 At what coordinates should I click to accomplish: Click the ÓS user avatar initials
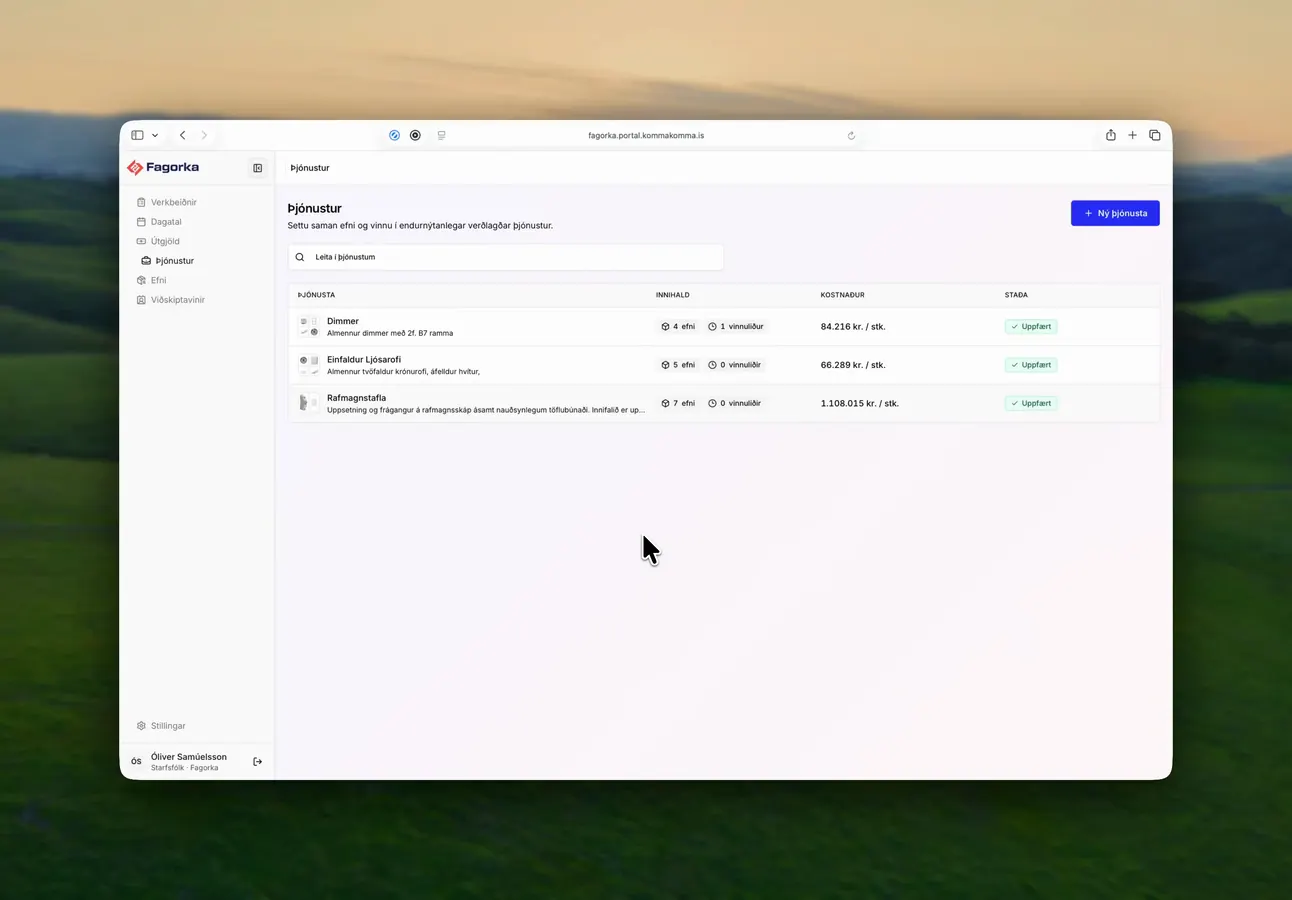click(x=136, y=762)
